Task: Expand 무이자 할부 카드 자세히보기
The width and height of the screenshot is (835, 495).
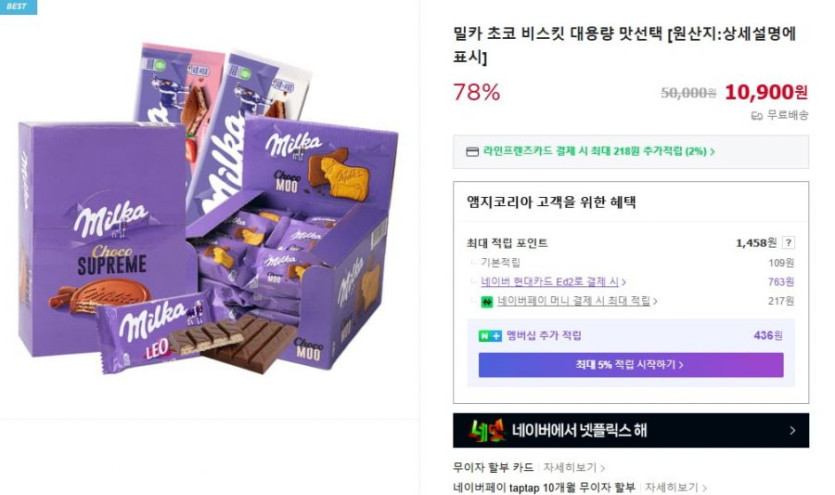Action: [574, 468]
